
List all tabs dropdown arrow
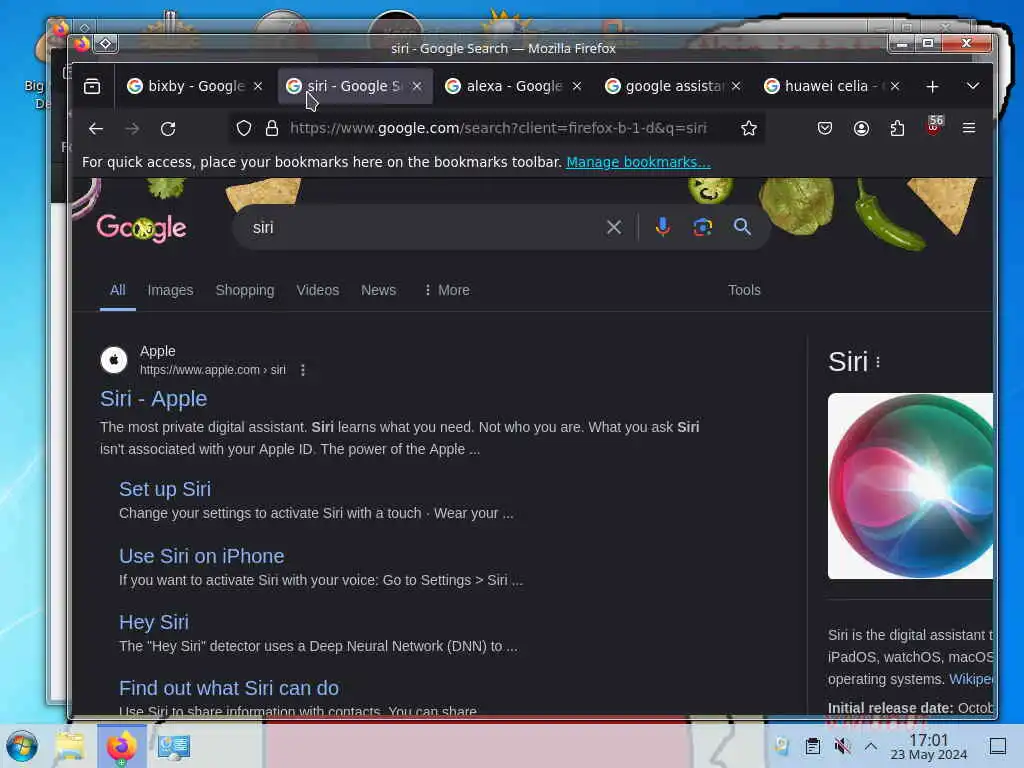pos(972,86)
